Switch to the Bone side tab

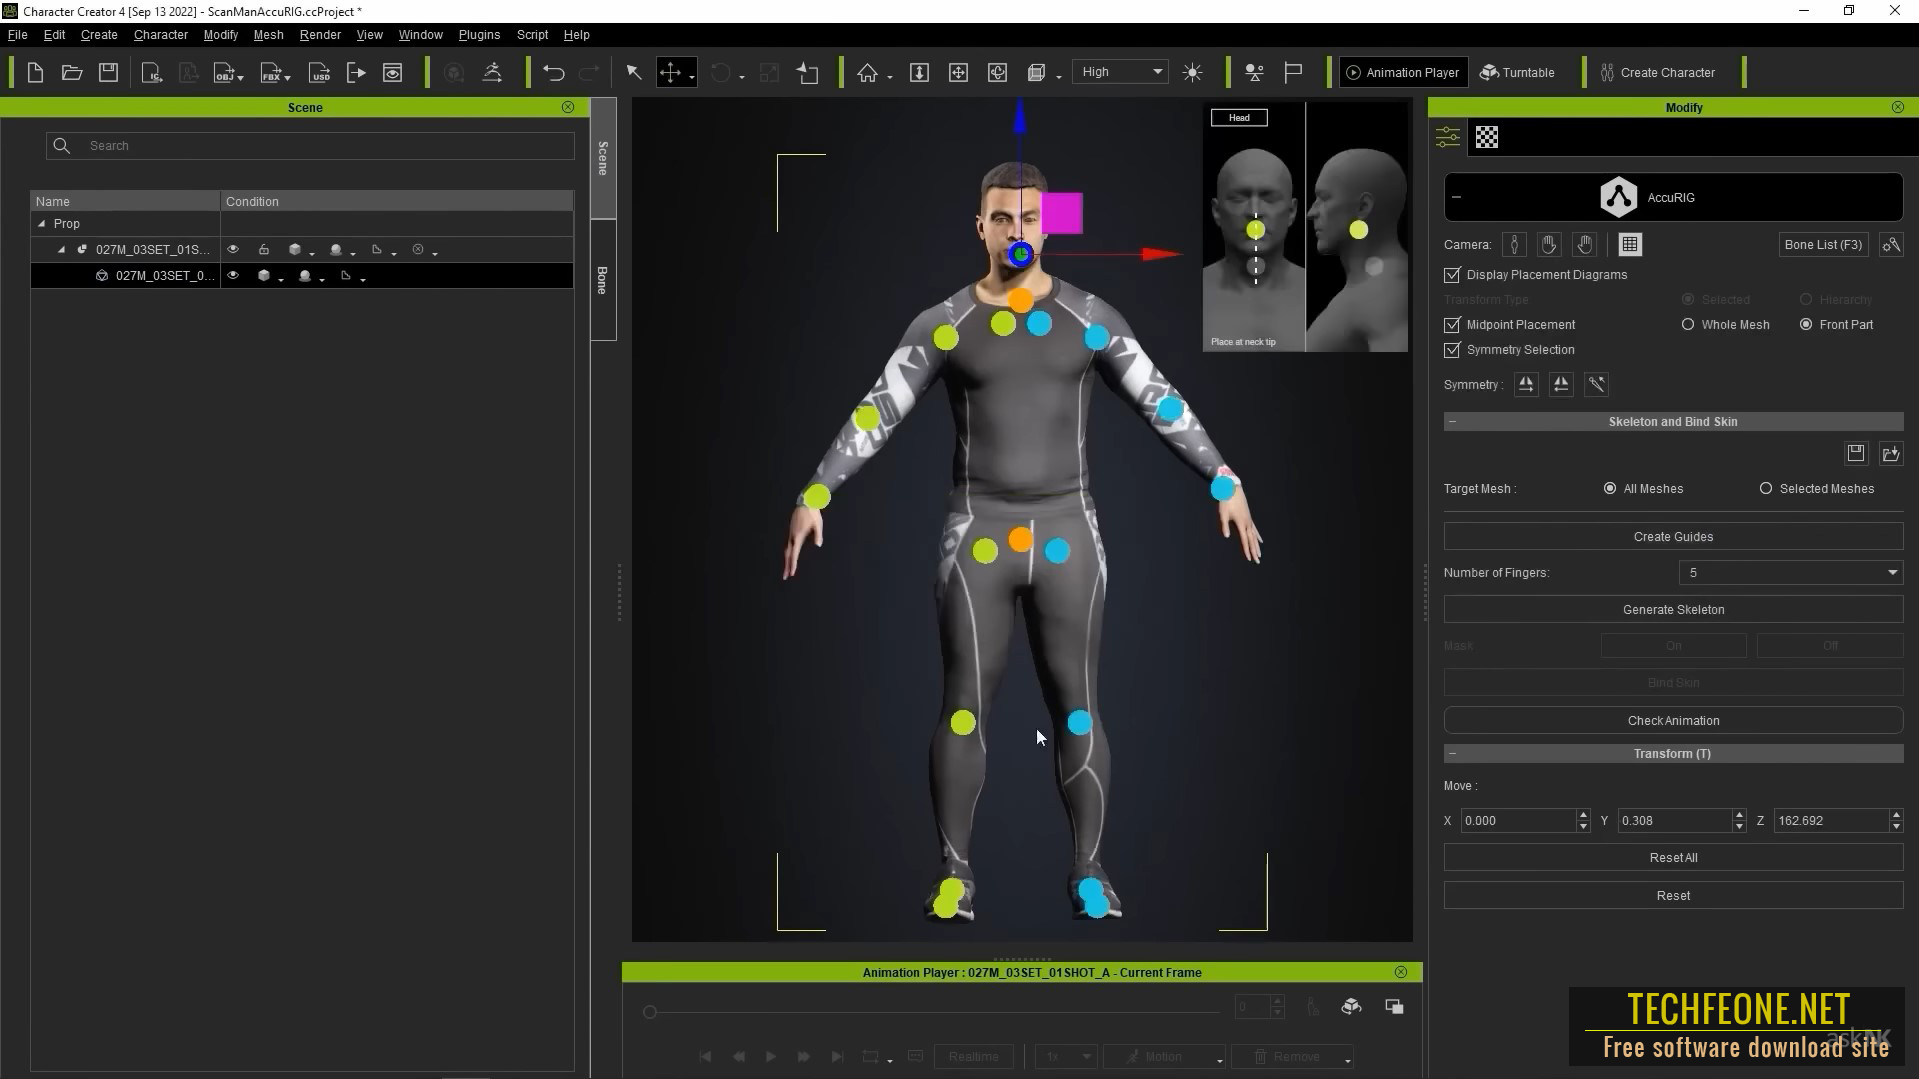pyautogui.click(x=603, y=280)
